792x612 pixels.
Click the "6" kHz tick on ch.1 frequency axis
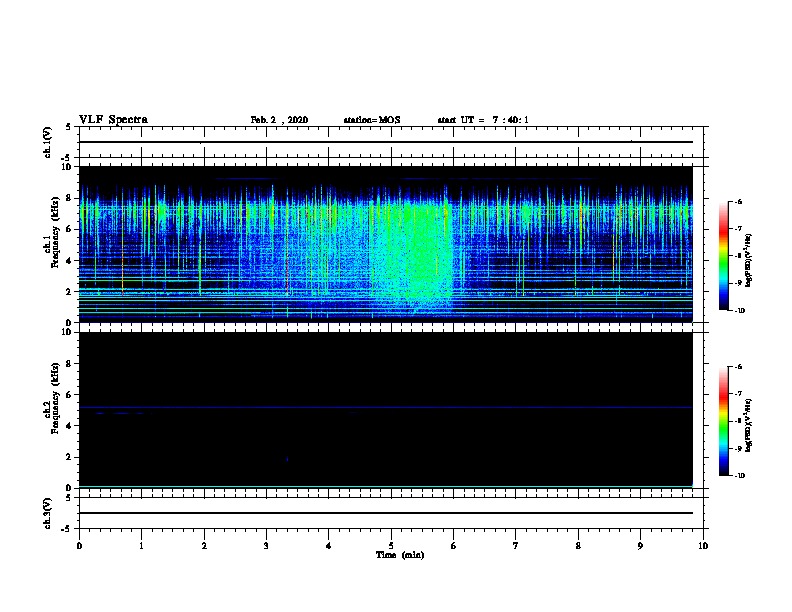pos(70,229)
